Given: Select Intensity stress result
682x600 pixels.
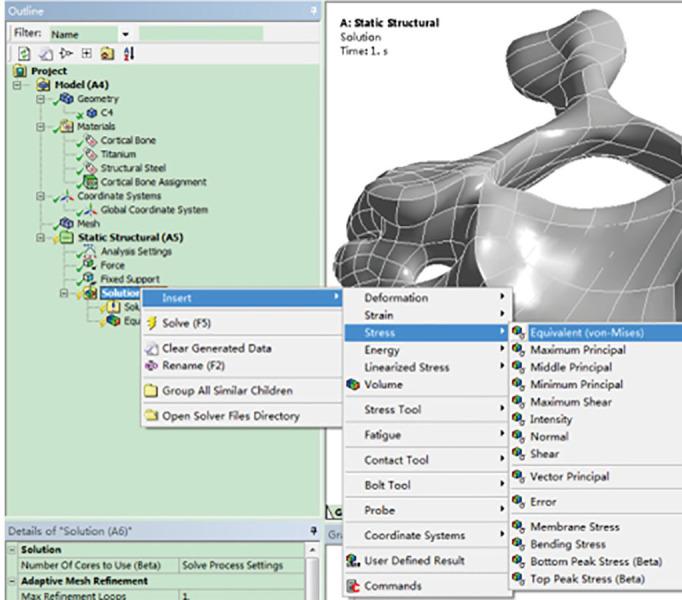Looking at the screenshot, I should click(x=597, y=419).
